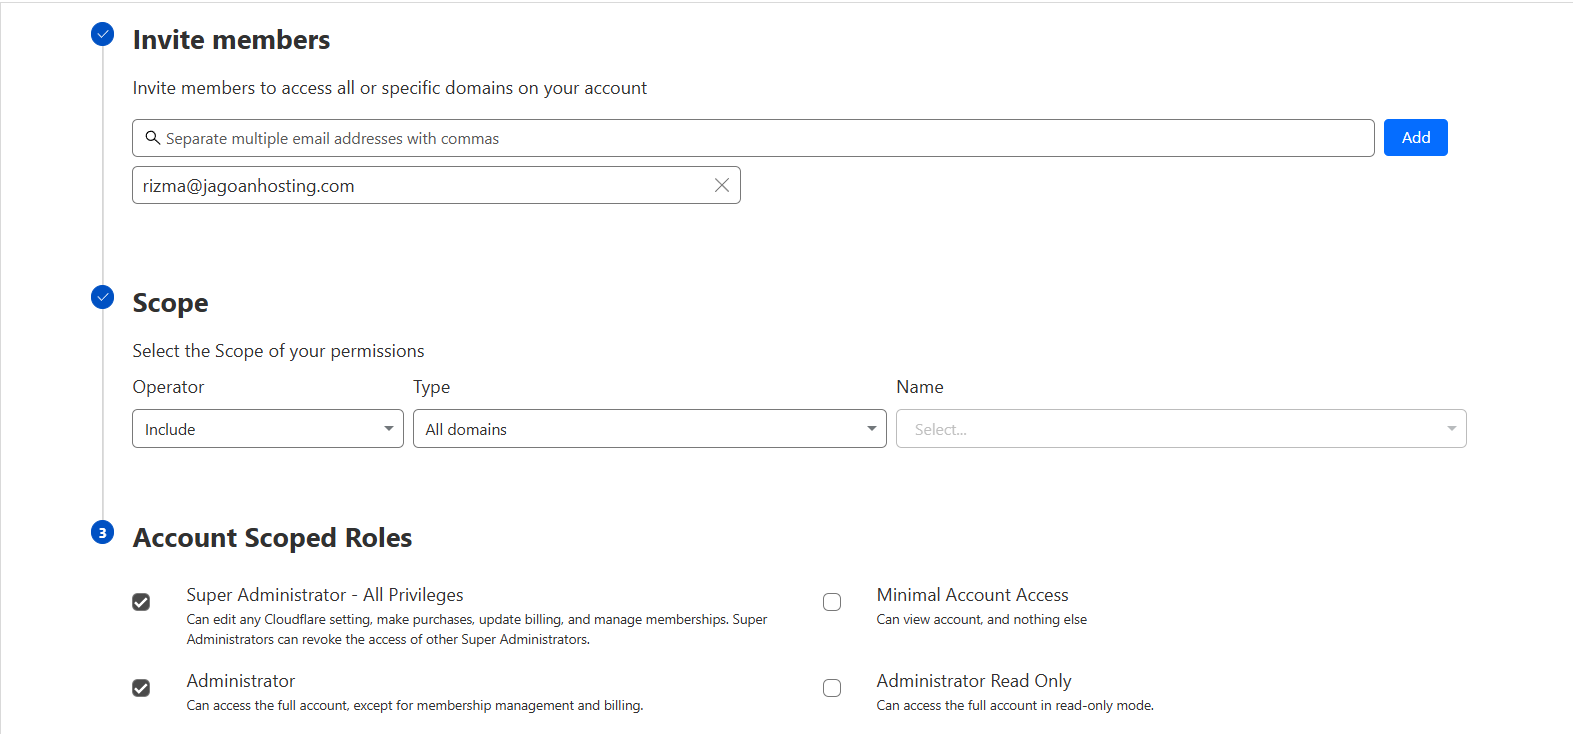Check the Administrator Read Only checkbox
1573x734 pixels.
tap(832, 688)
